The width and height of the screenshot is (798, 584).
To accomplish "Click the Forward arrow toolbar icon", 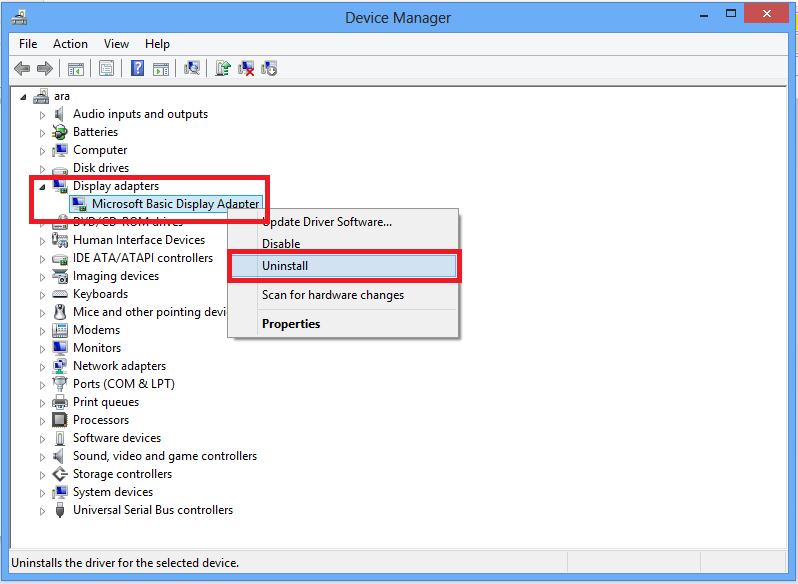I will [x=44, y=68].
